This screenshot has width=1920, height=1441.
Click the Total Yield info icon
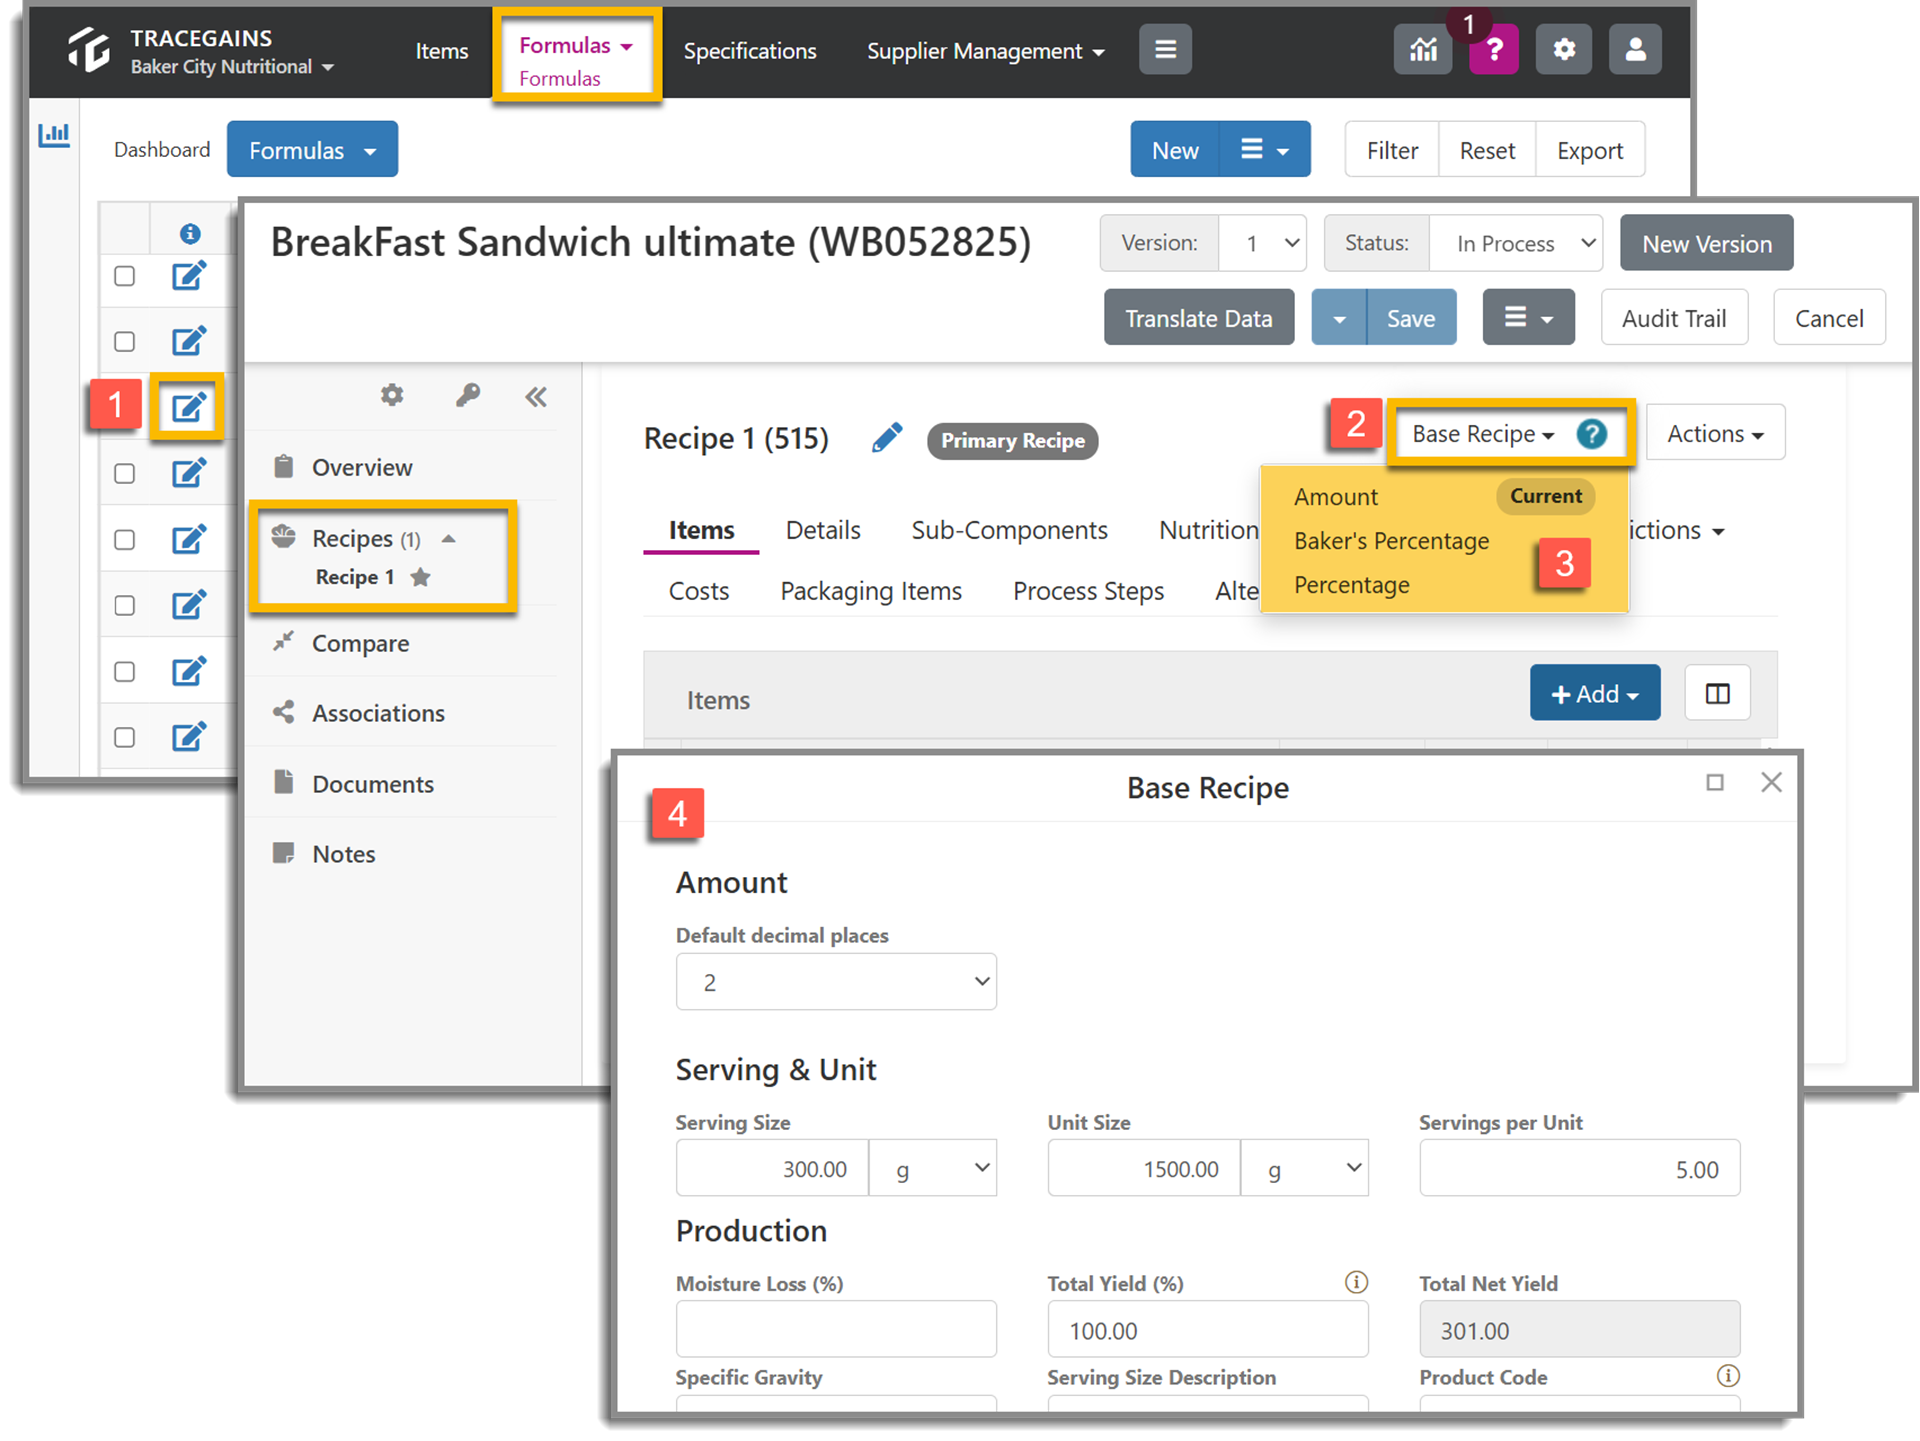point(1356,1282)
